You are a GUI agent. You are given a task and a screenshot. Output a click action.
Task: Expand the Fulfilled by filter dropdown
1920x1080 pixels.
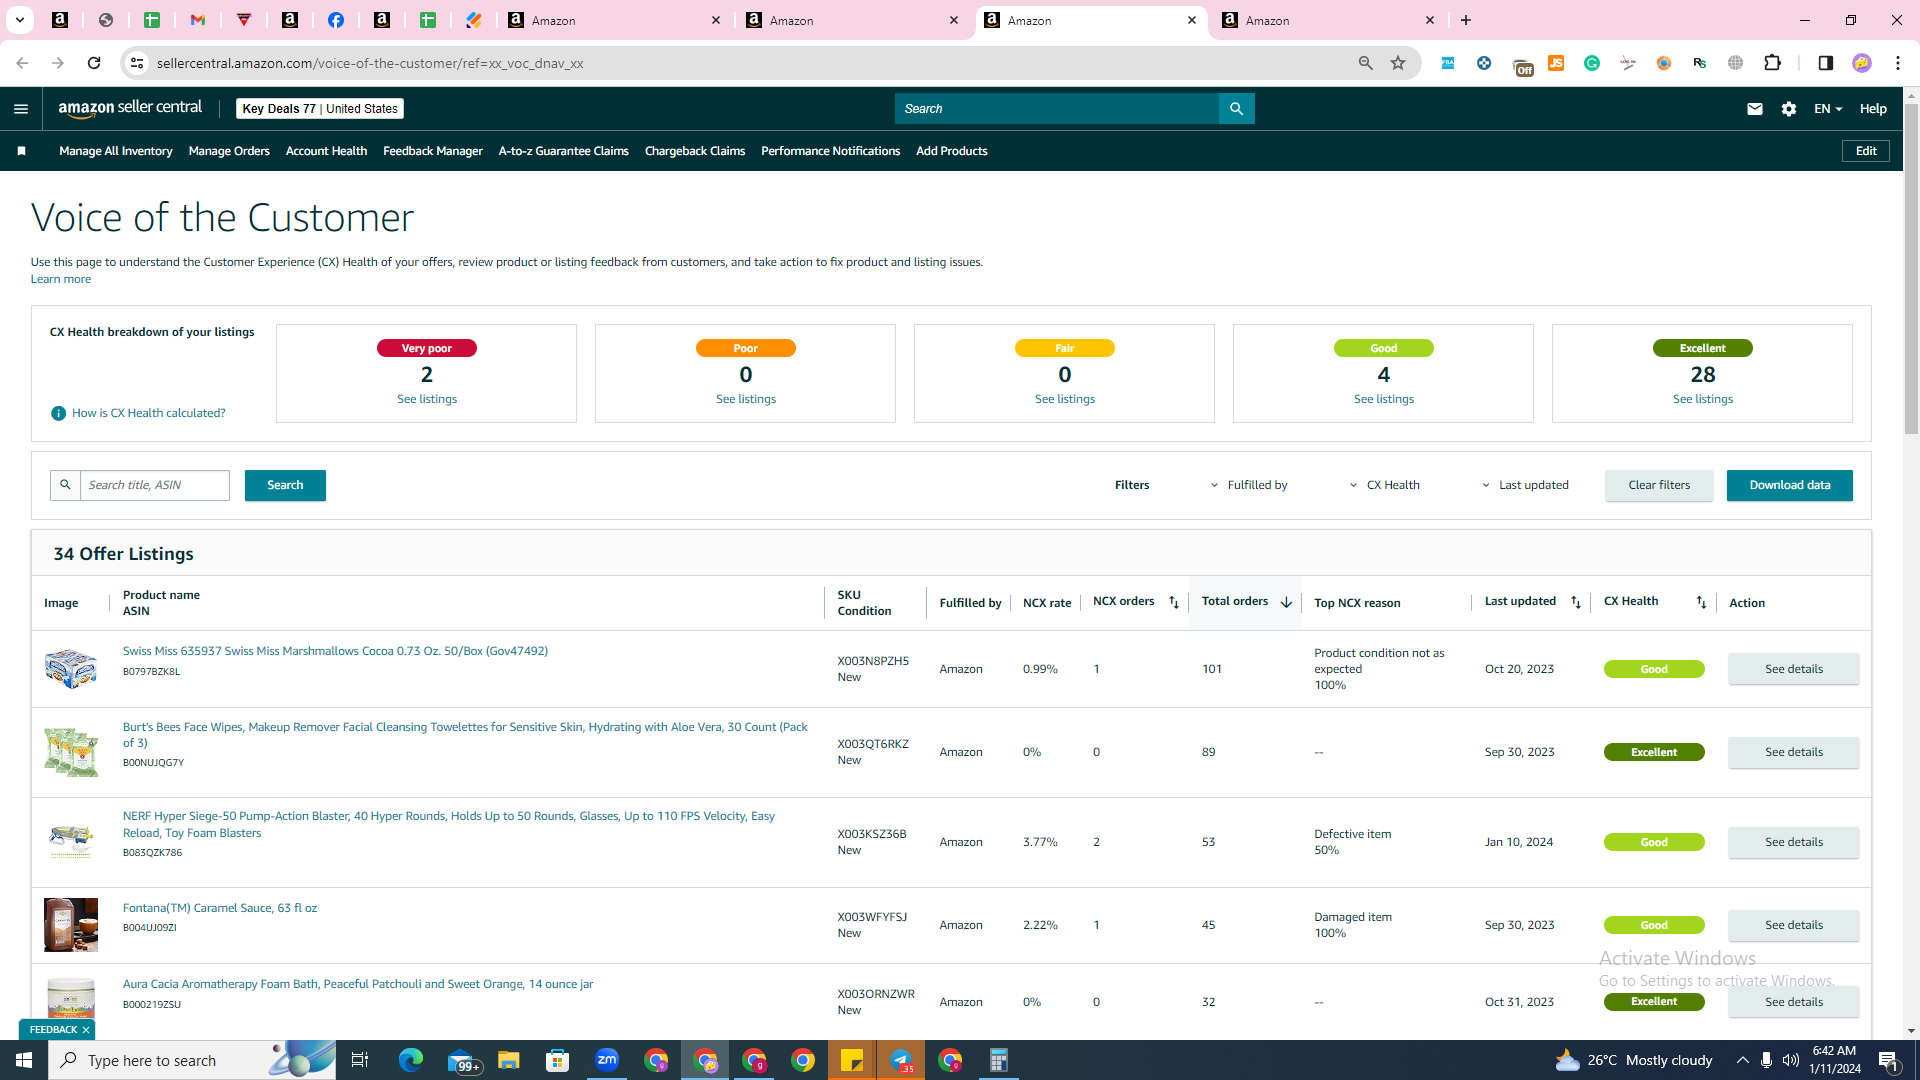point(1249,485)
